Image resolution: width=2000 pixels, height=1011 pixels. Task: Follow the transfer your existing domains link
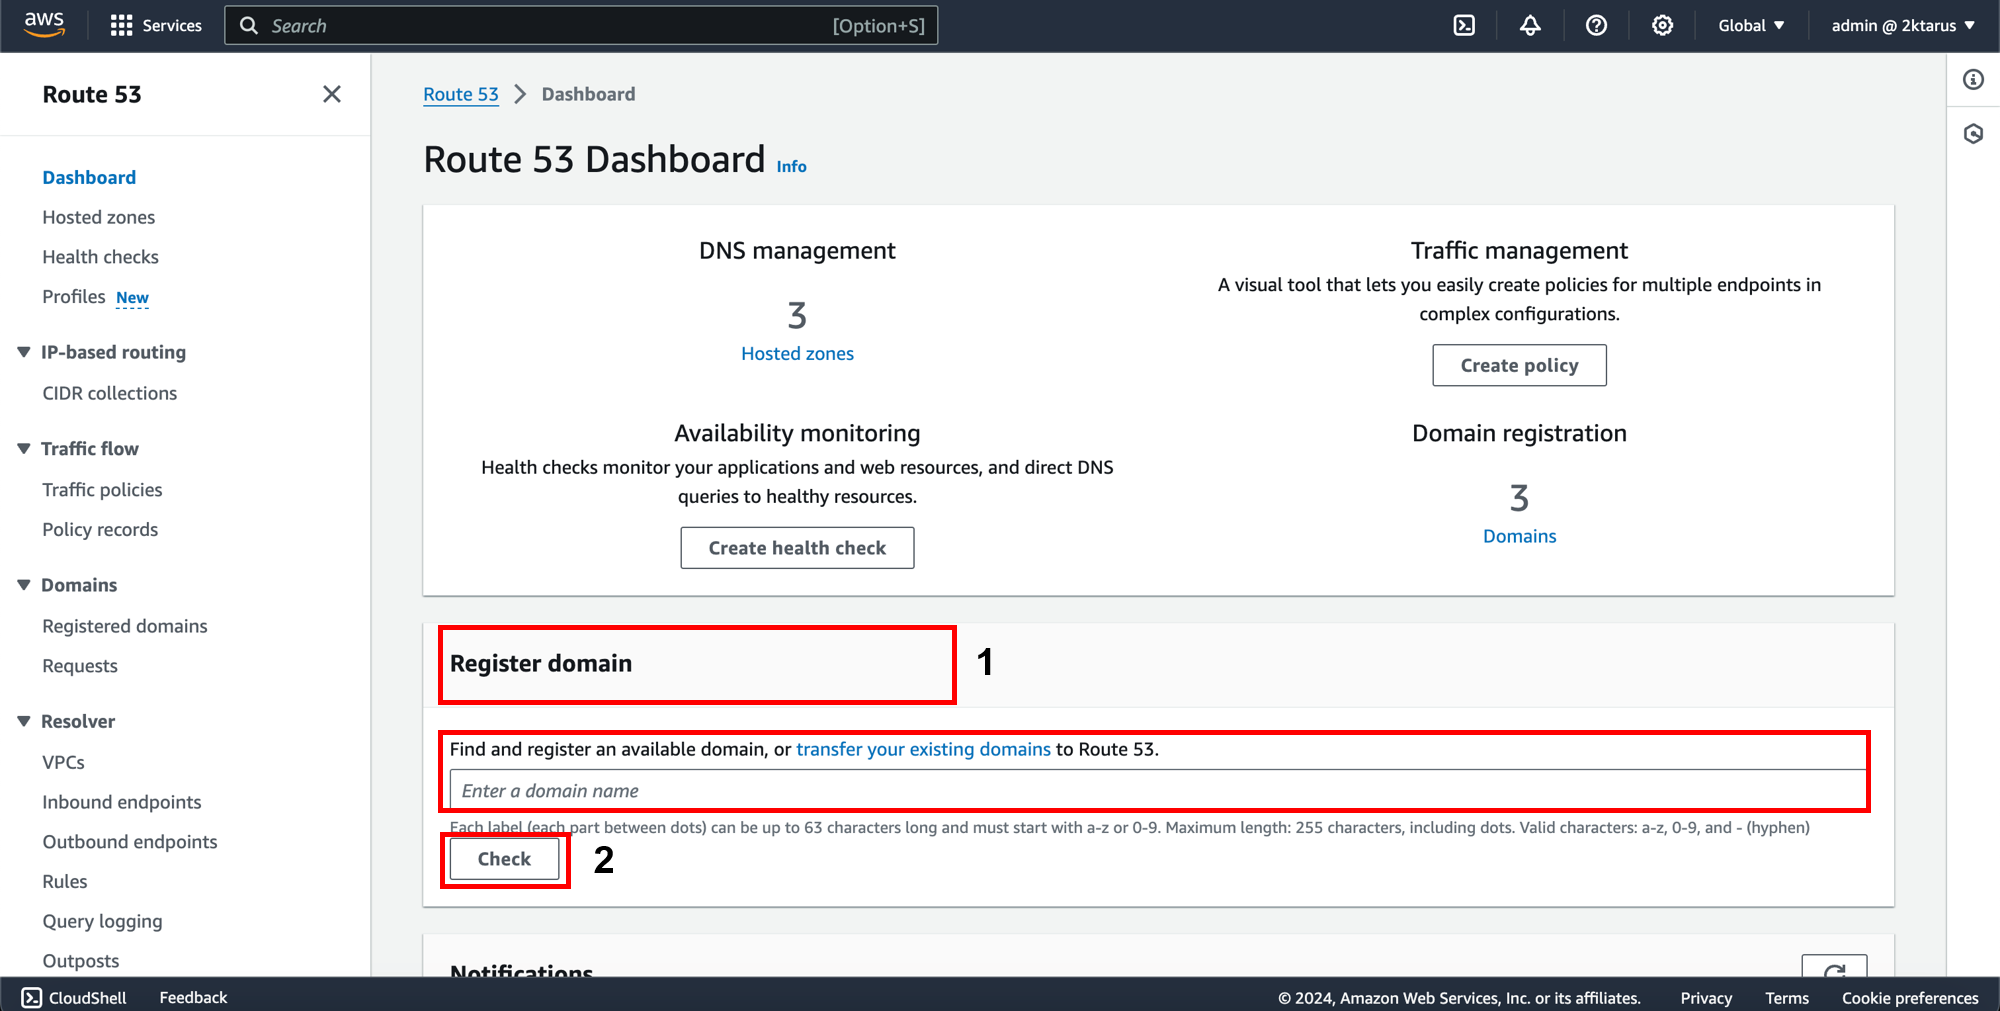click(923, 749)
